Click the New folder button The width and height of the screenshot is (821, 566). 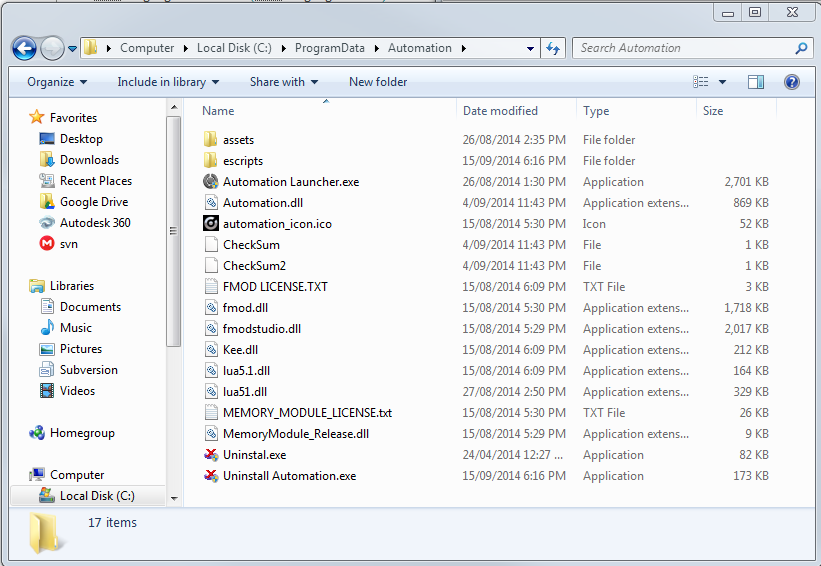tap(378, 82)
